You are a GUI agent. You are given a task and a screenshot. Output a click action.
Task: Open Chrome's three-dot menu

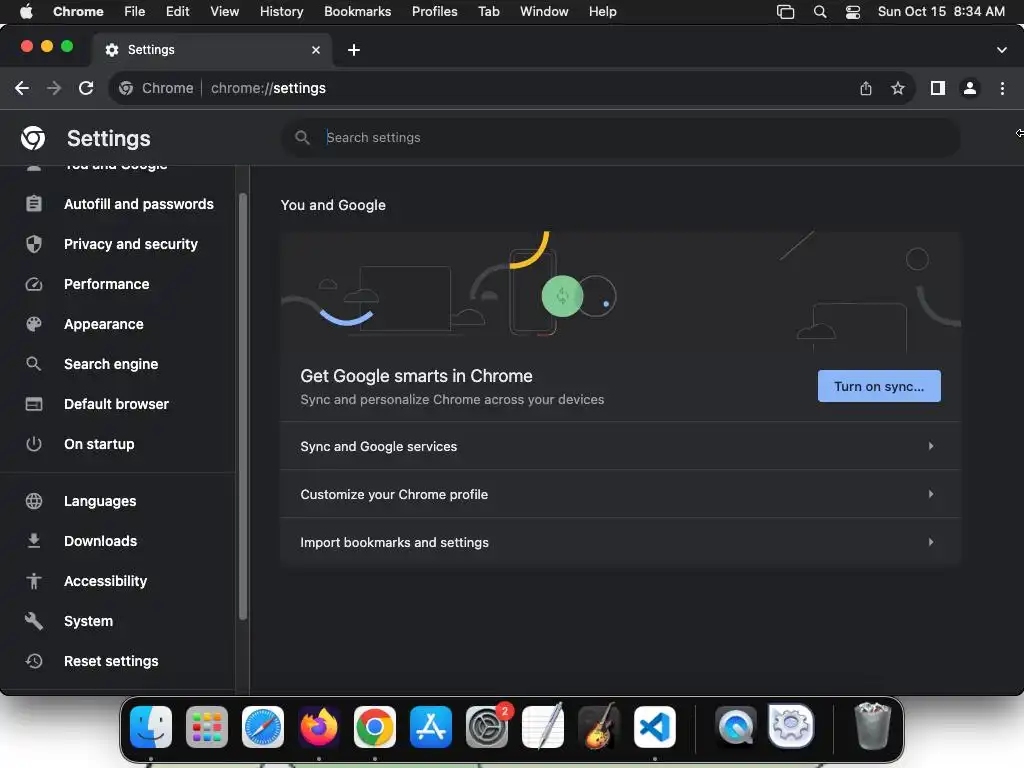[x=1002, y=88]
